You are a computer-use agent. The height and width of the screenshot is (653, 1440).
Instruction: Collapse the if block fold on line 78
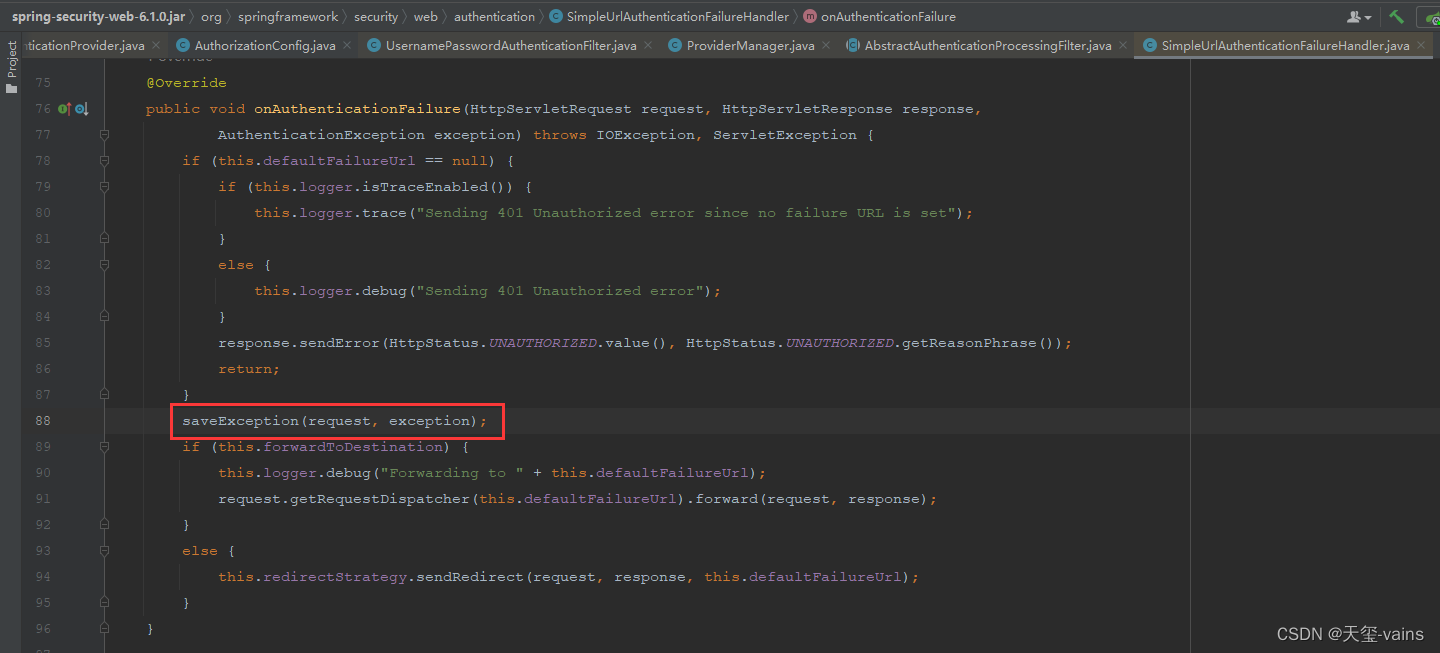[x=104, y=161]
